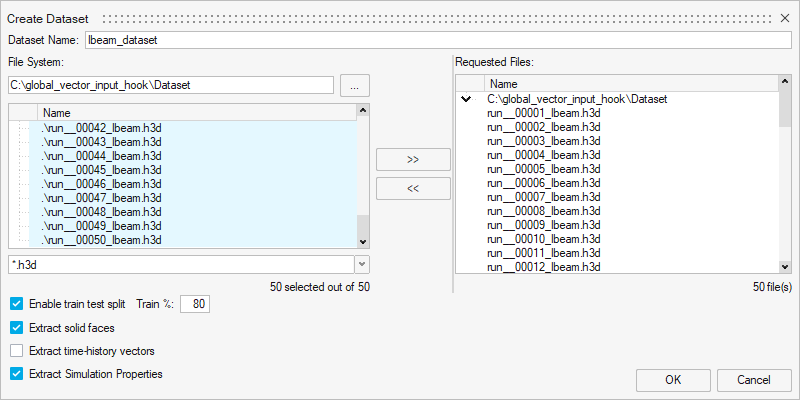Add selected files with the >> button
The height and width of the screenshot is (400, 800).
point(413,160)
